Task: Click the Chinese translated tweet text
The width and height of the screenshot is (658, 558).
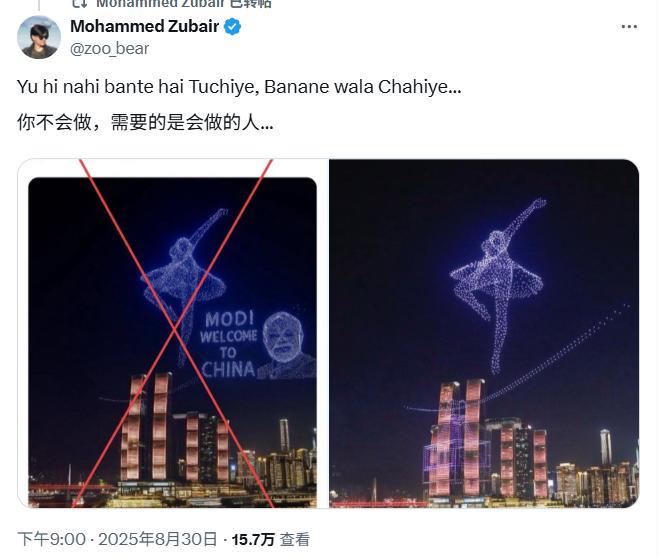Action: (145, 123)
